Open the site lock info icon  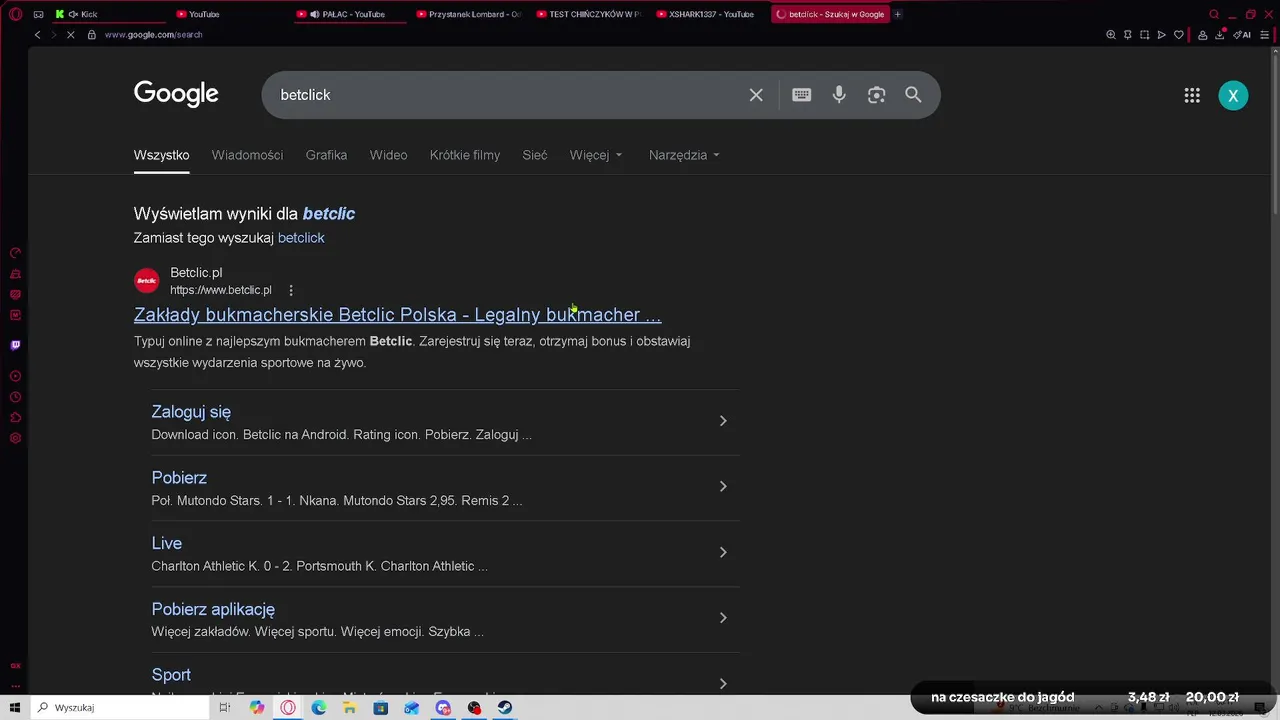91,34
